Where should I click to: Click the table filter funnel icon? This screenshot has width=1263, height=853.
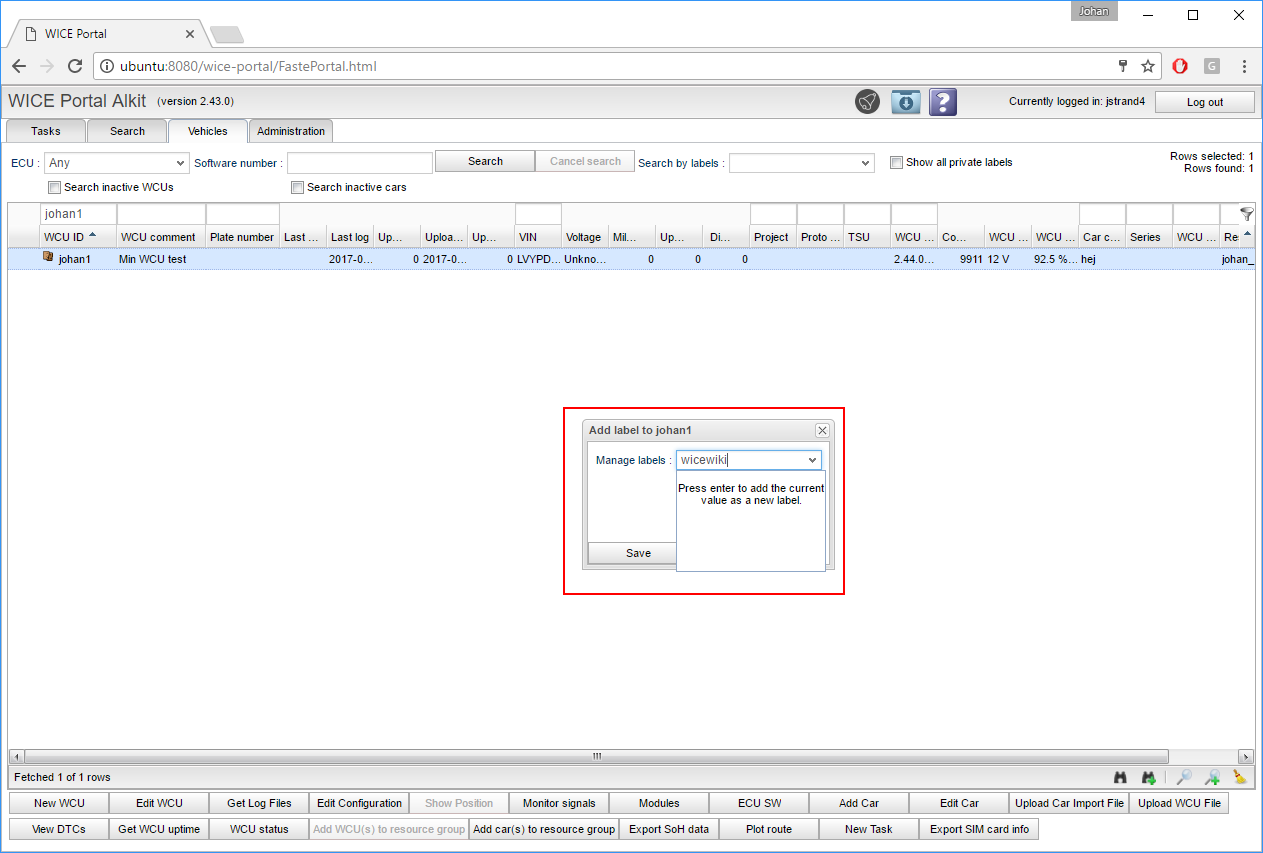pyautogui.click(x=1246, y=214)
